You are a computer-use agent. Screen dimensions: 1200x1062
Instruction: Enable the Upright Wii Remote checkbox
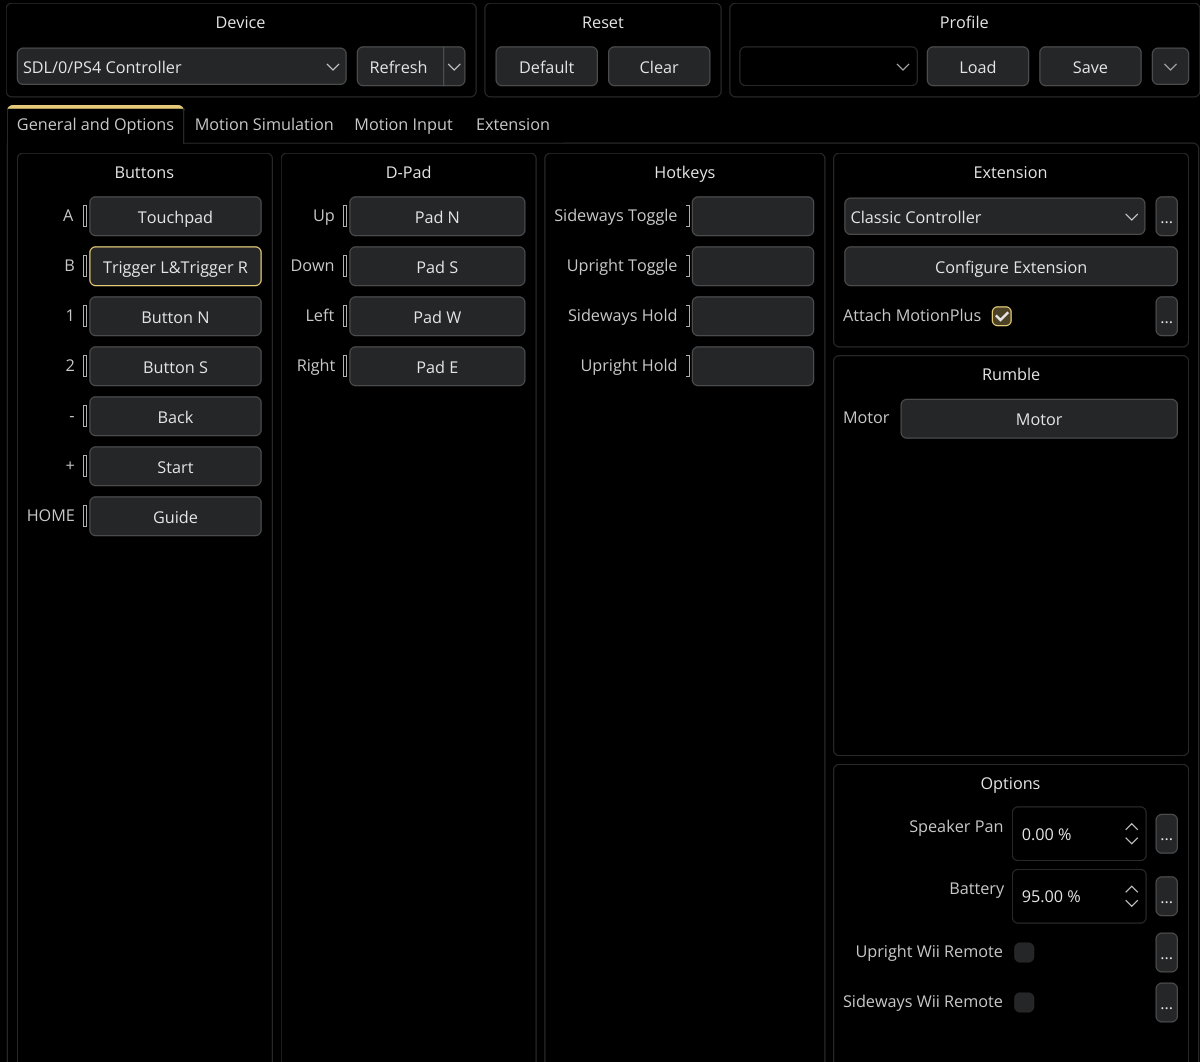[1024, 952]
